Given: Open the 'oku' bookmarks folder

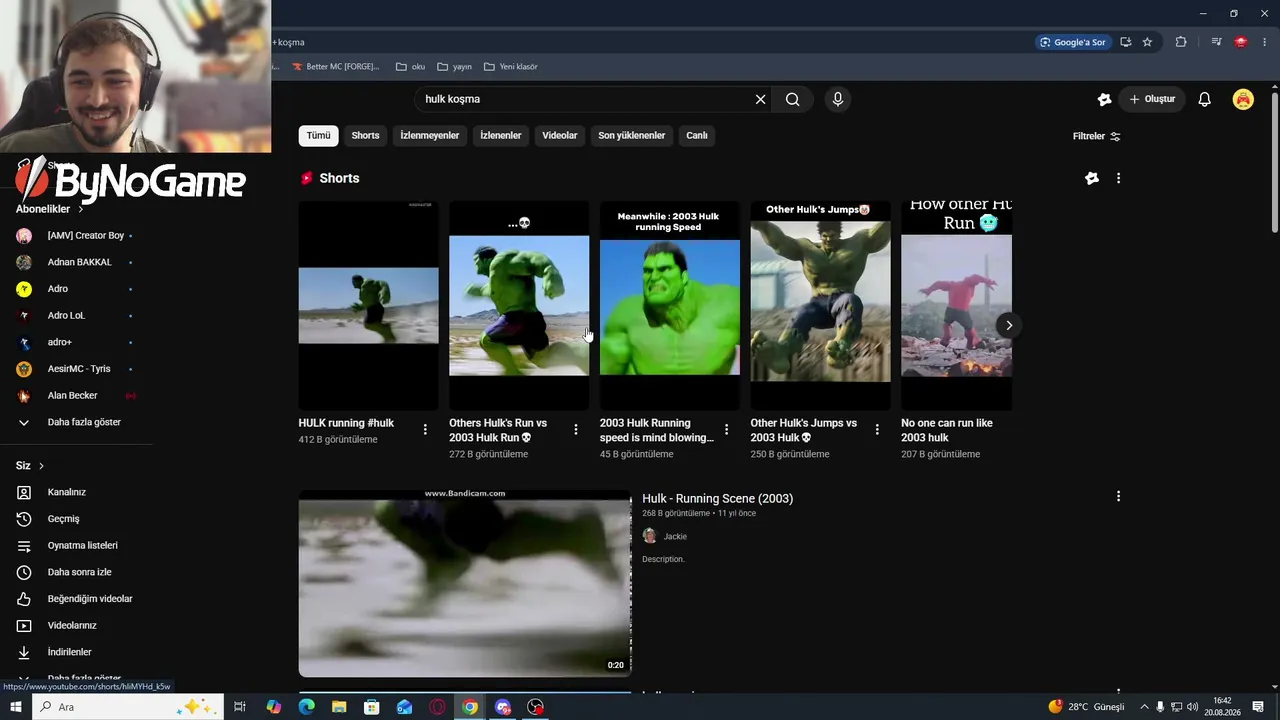Looking at the screenshot, I should tap(411, 67).
